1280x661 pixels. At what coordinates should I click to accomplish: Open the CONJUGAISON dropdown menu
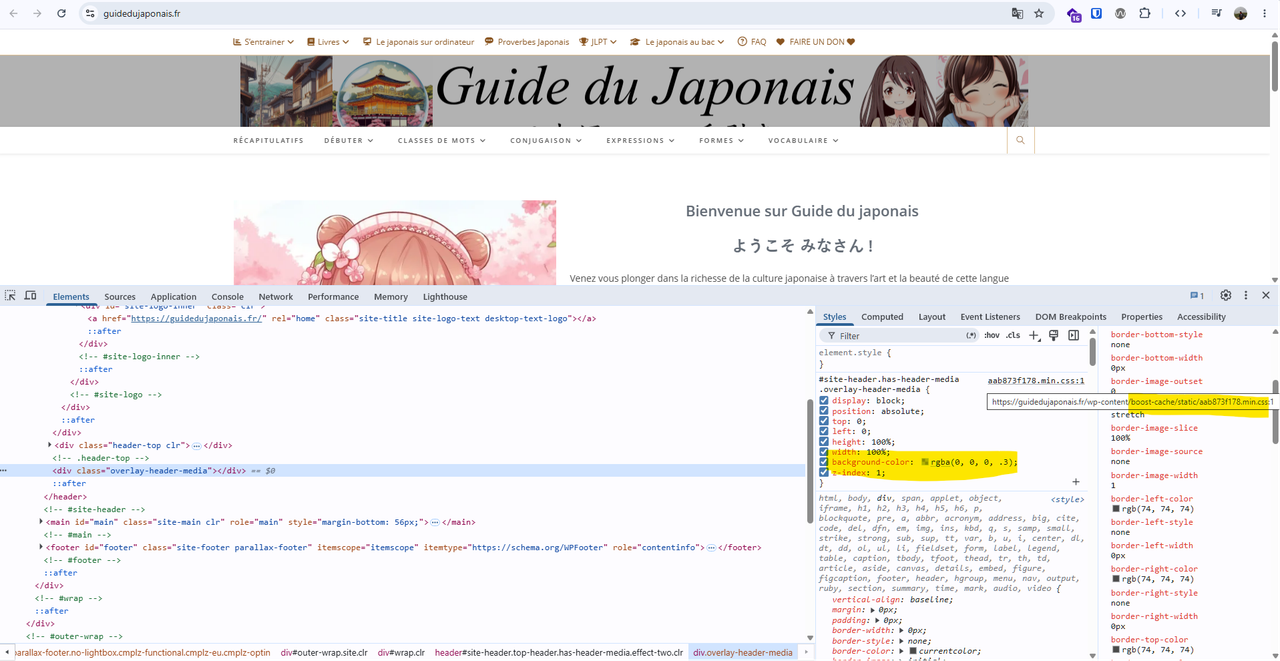coord(546,141)
